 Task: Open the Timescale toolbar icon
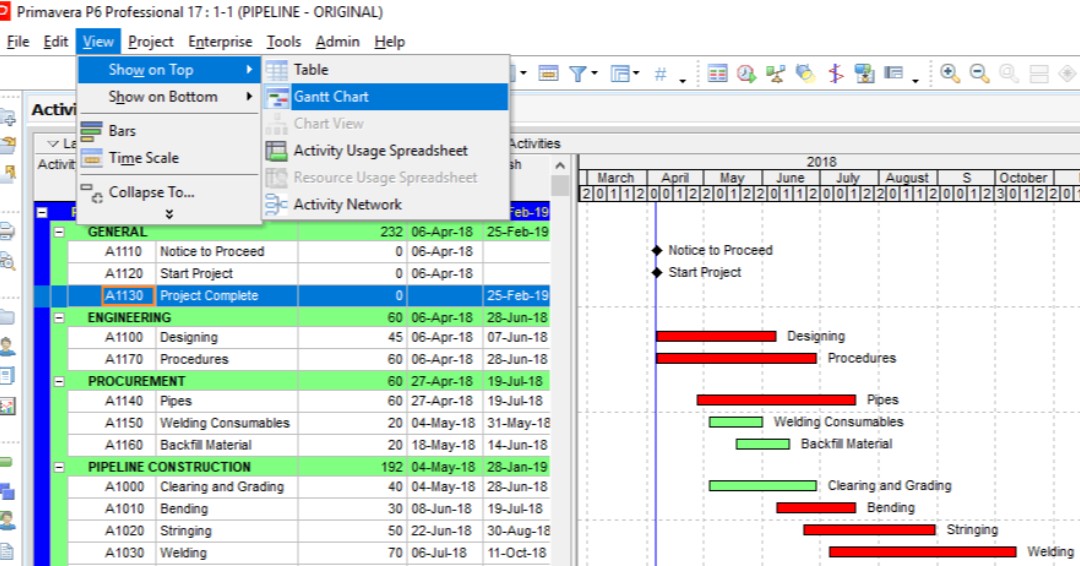(x=548, y=73)
